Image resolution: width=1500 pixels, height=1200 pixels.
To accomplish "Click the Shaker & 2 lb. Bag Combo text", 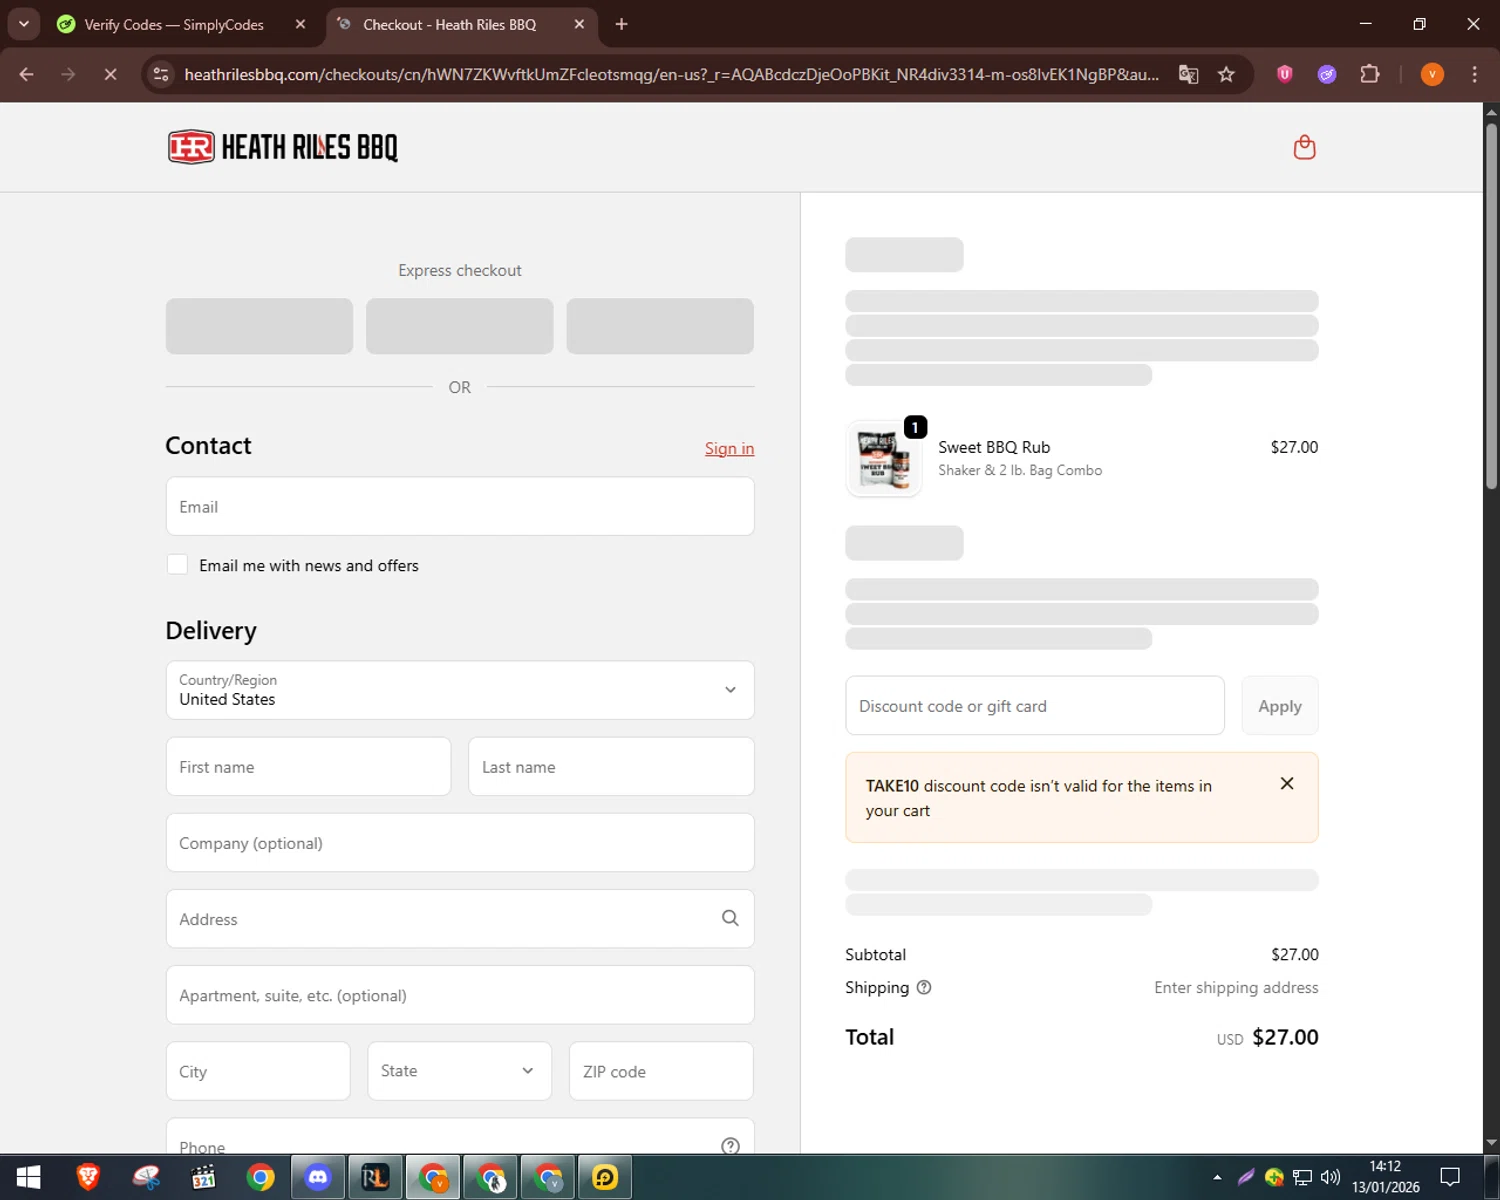I will click(1020, 470).
